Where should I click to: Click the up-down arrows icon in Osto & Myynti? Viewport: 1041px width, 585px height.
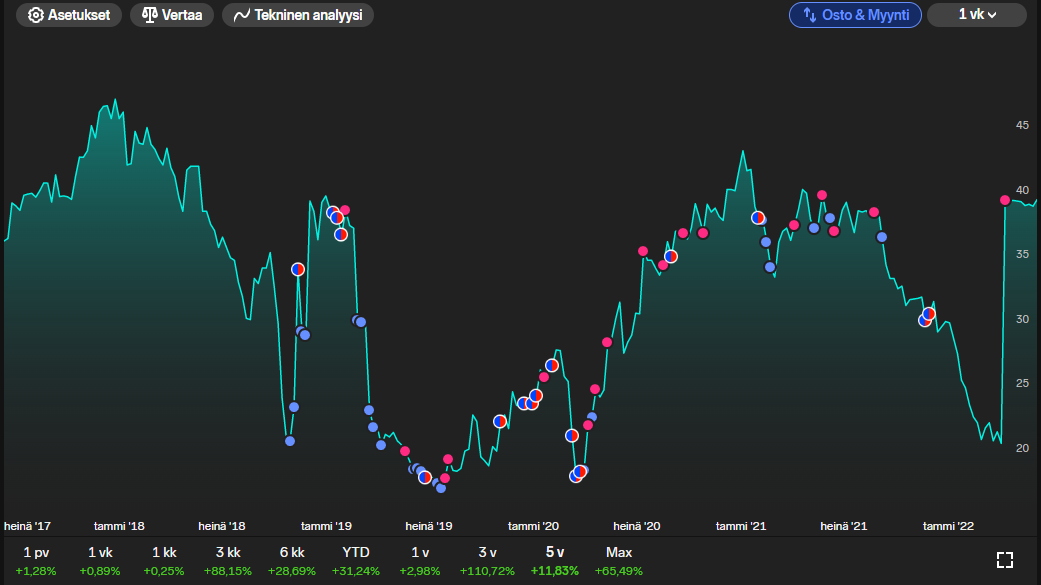[x=810, y=15]
